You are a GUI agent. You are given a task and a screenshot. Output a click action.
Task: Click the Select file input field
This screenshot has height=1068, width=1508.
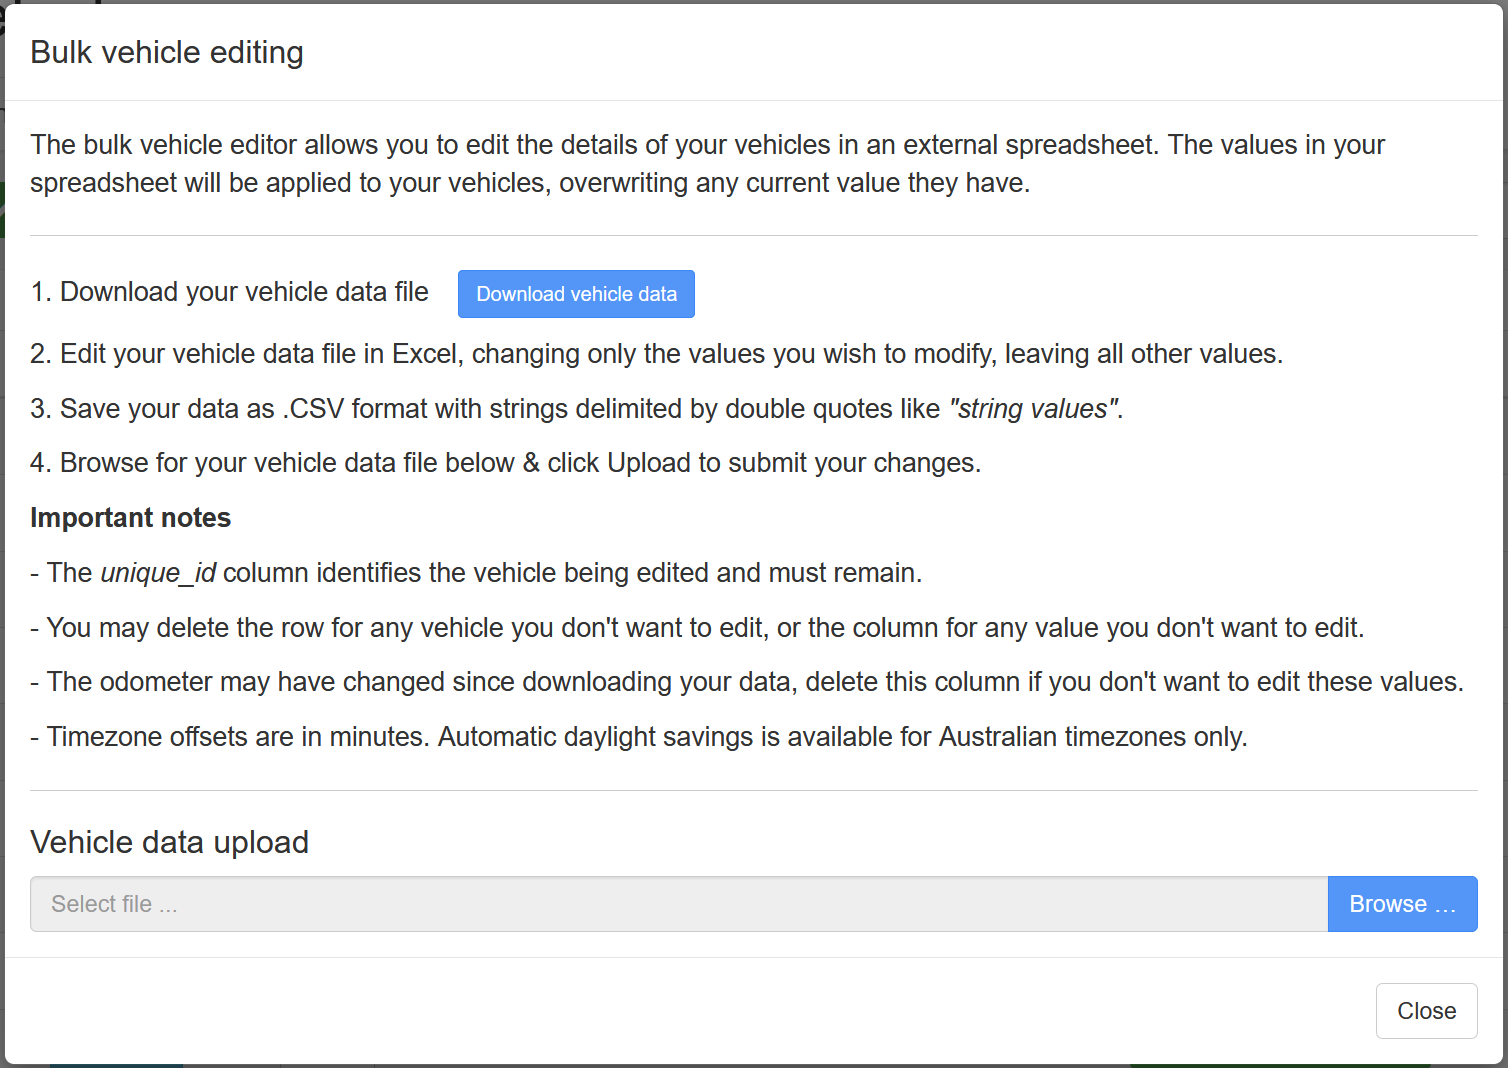tap(679, 904)
